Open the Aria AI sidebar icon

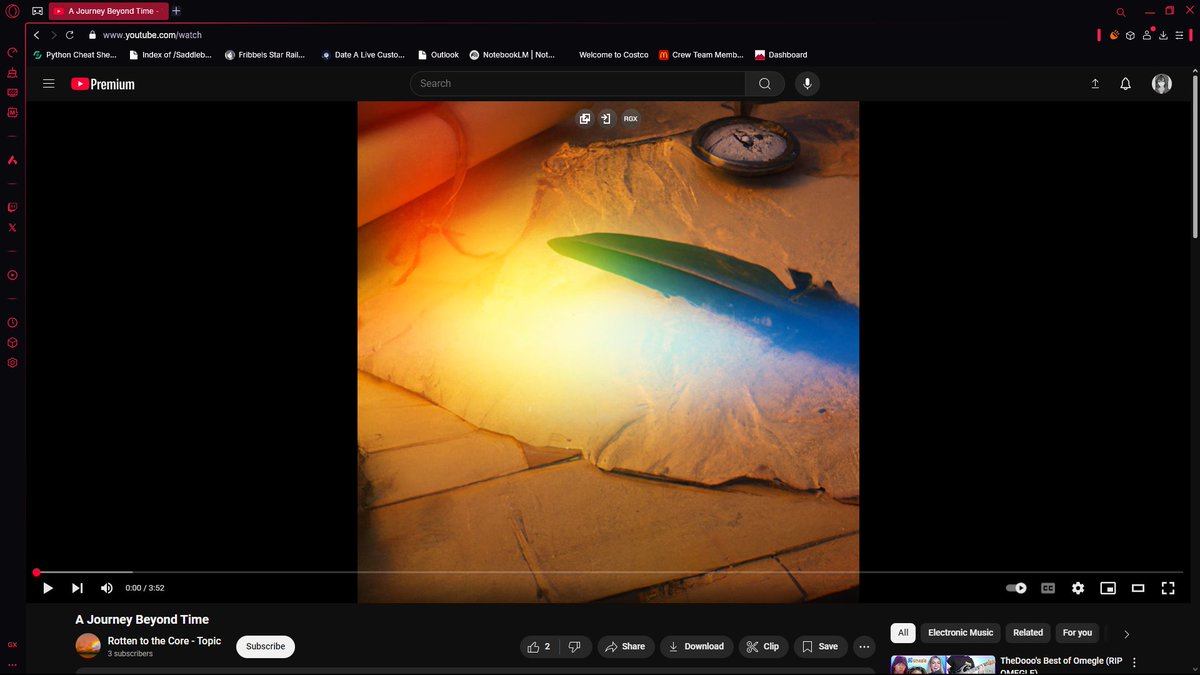[x=12, y=160]
